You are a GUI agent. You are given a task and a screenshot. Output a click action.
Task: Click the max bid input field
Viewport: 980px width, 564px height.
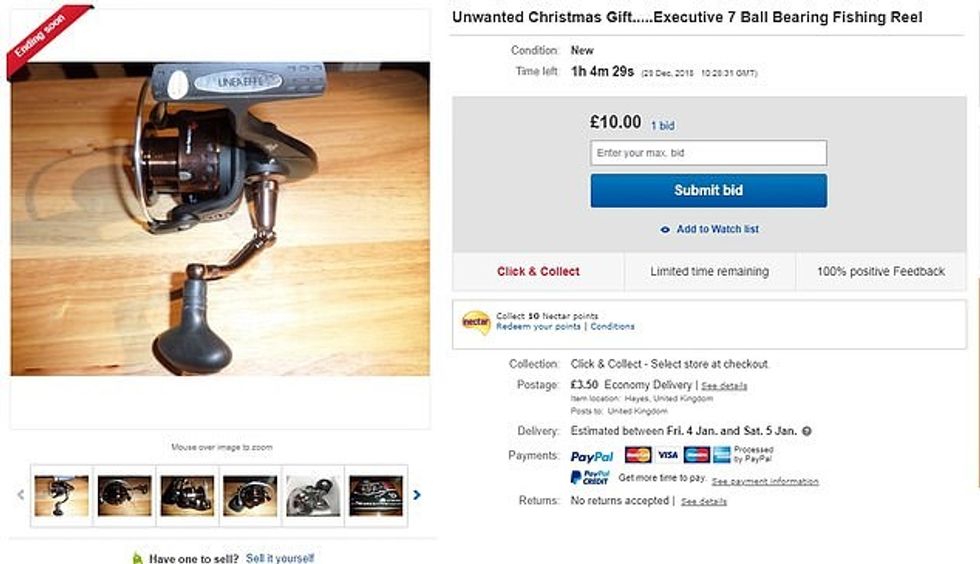pyautogui.click(x=708, y=153)
